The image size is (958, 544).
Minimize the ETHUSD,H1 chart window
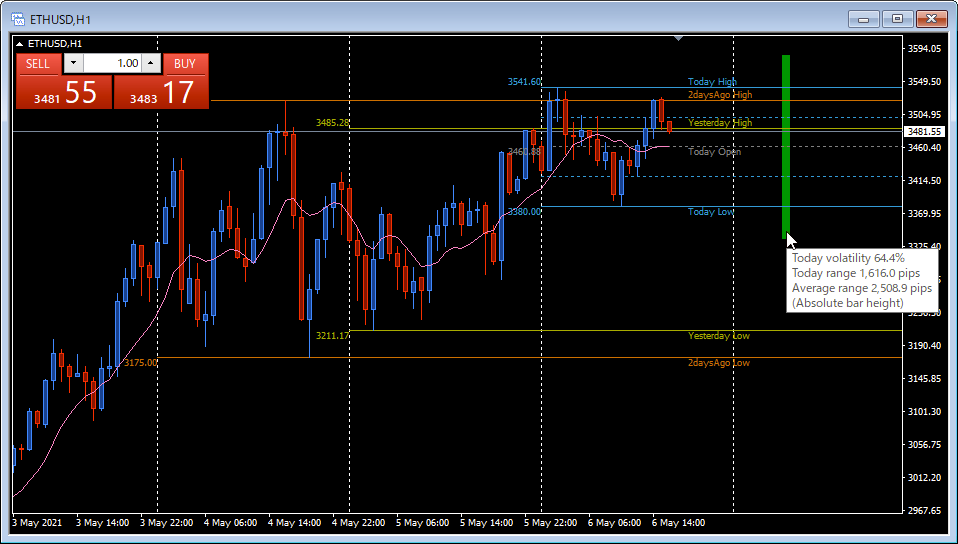pos(864,19)
